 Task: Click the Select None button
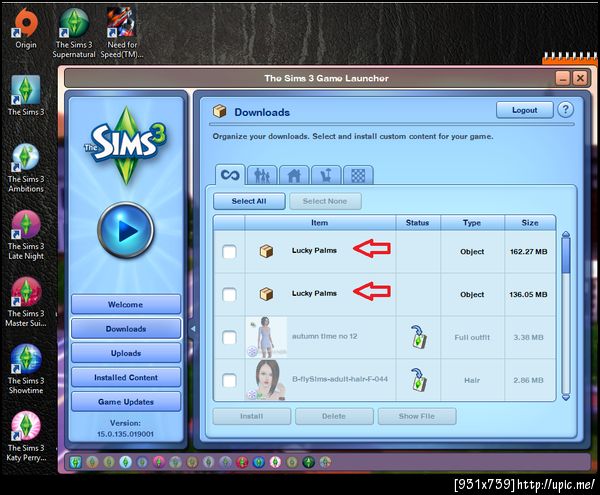click(325, 201)
